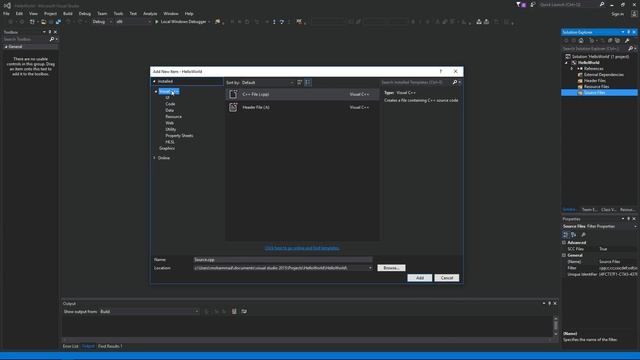Viewport: 640px width, 360px height.
Task: Toggle Word Wrap icon in the Output panel
Action: point(244,311)
